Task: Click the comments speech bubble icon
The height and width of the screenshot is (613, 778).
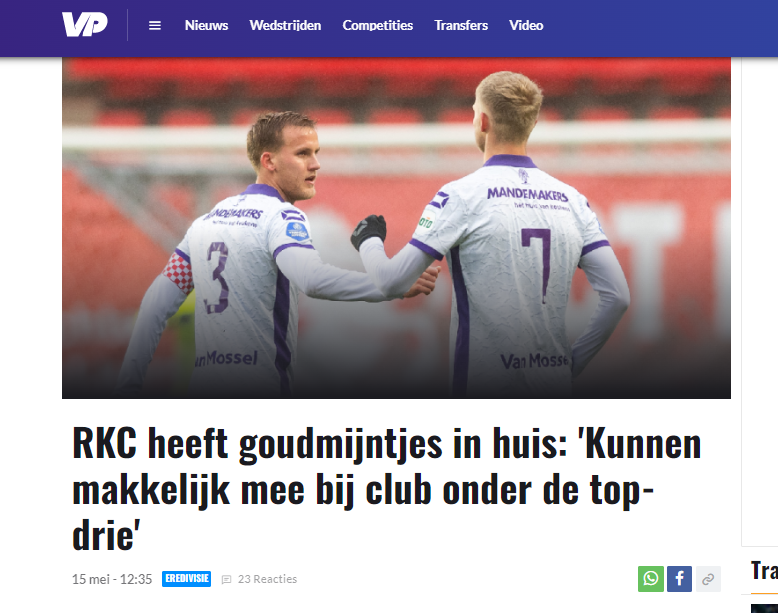Action: click(x=226, y=579)
